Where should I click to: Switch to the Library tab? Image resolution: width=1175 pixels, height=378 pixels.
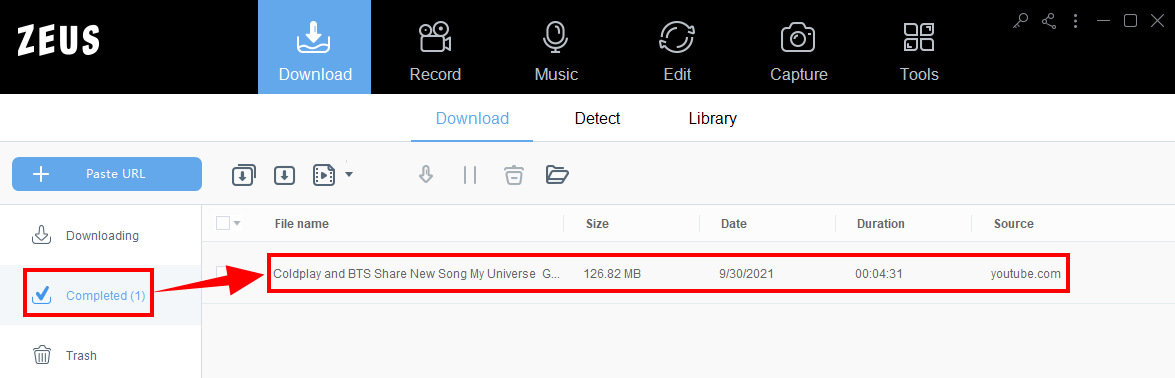click(713, 118)
